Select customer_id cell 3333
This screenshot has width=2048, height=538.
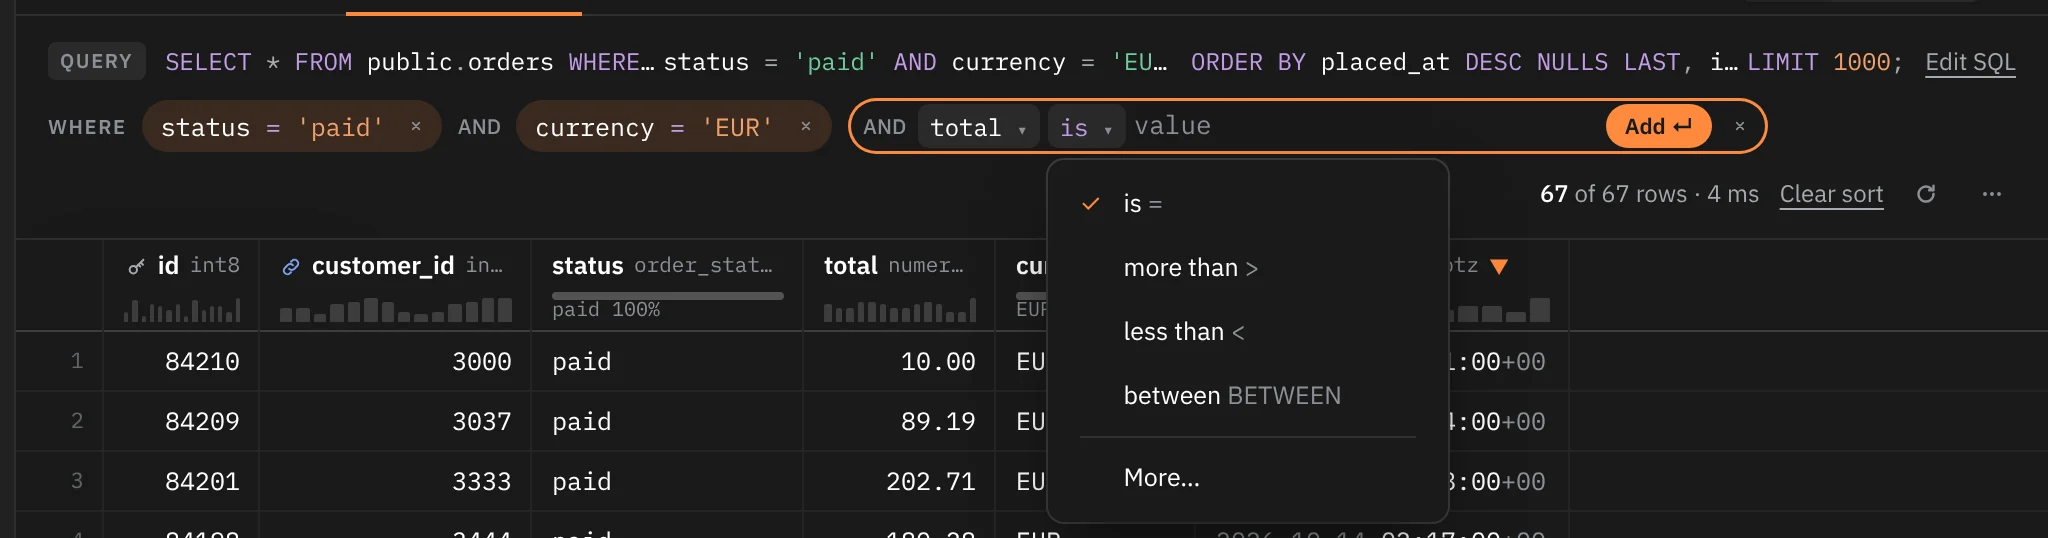click(x=395, y=481)
